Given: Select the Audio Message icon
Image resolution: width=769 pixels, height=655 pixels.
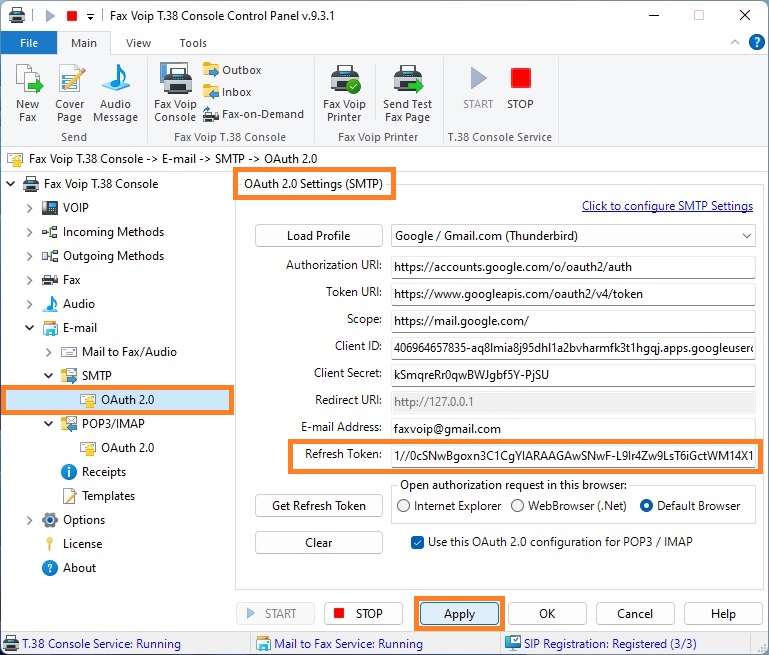Looking at the screenshot, I should [x=115, y=93].
